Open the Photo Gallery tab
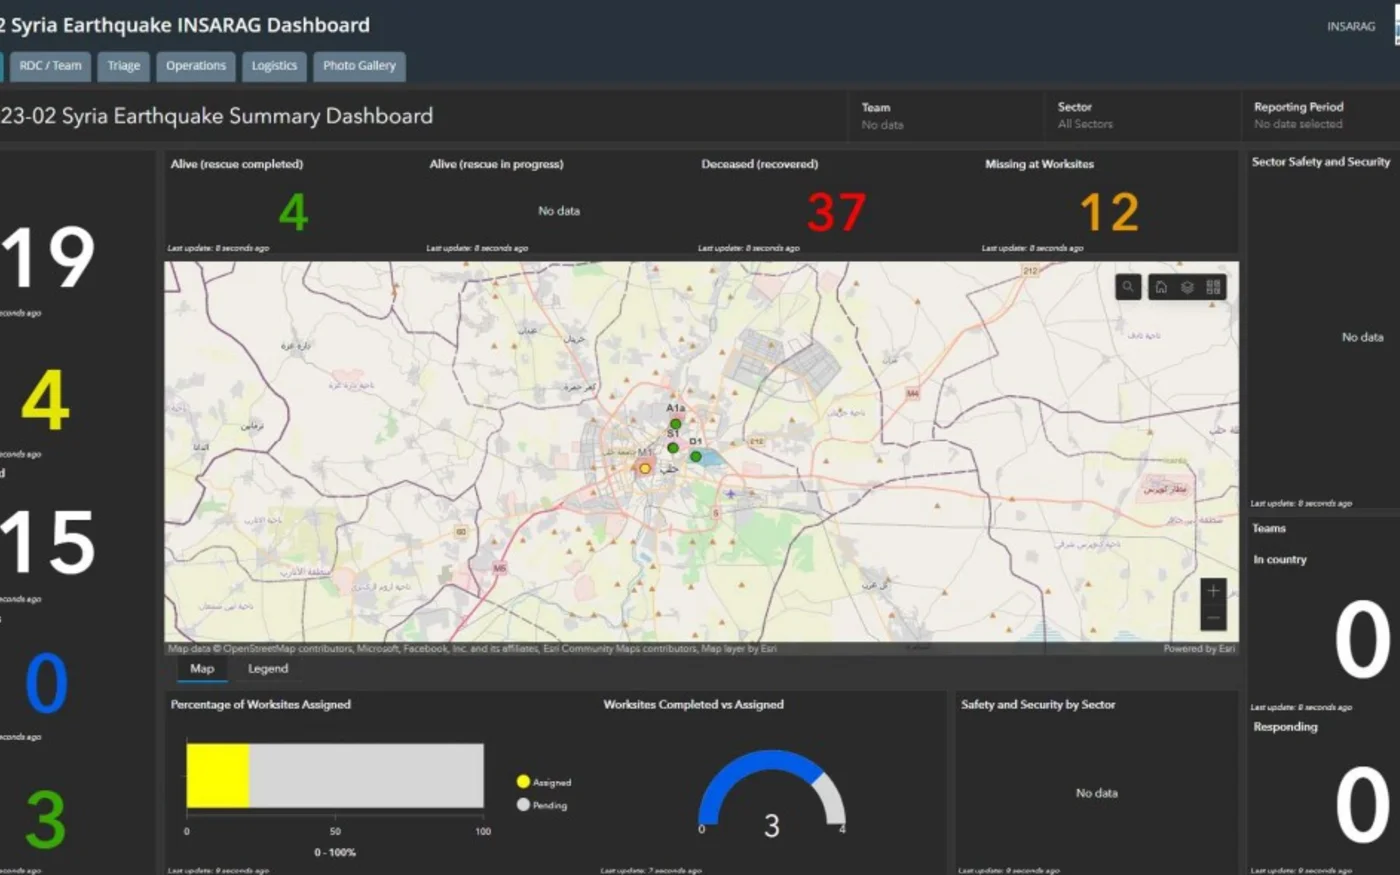 pos(358,65)
